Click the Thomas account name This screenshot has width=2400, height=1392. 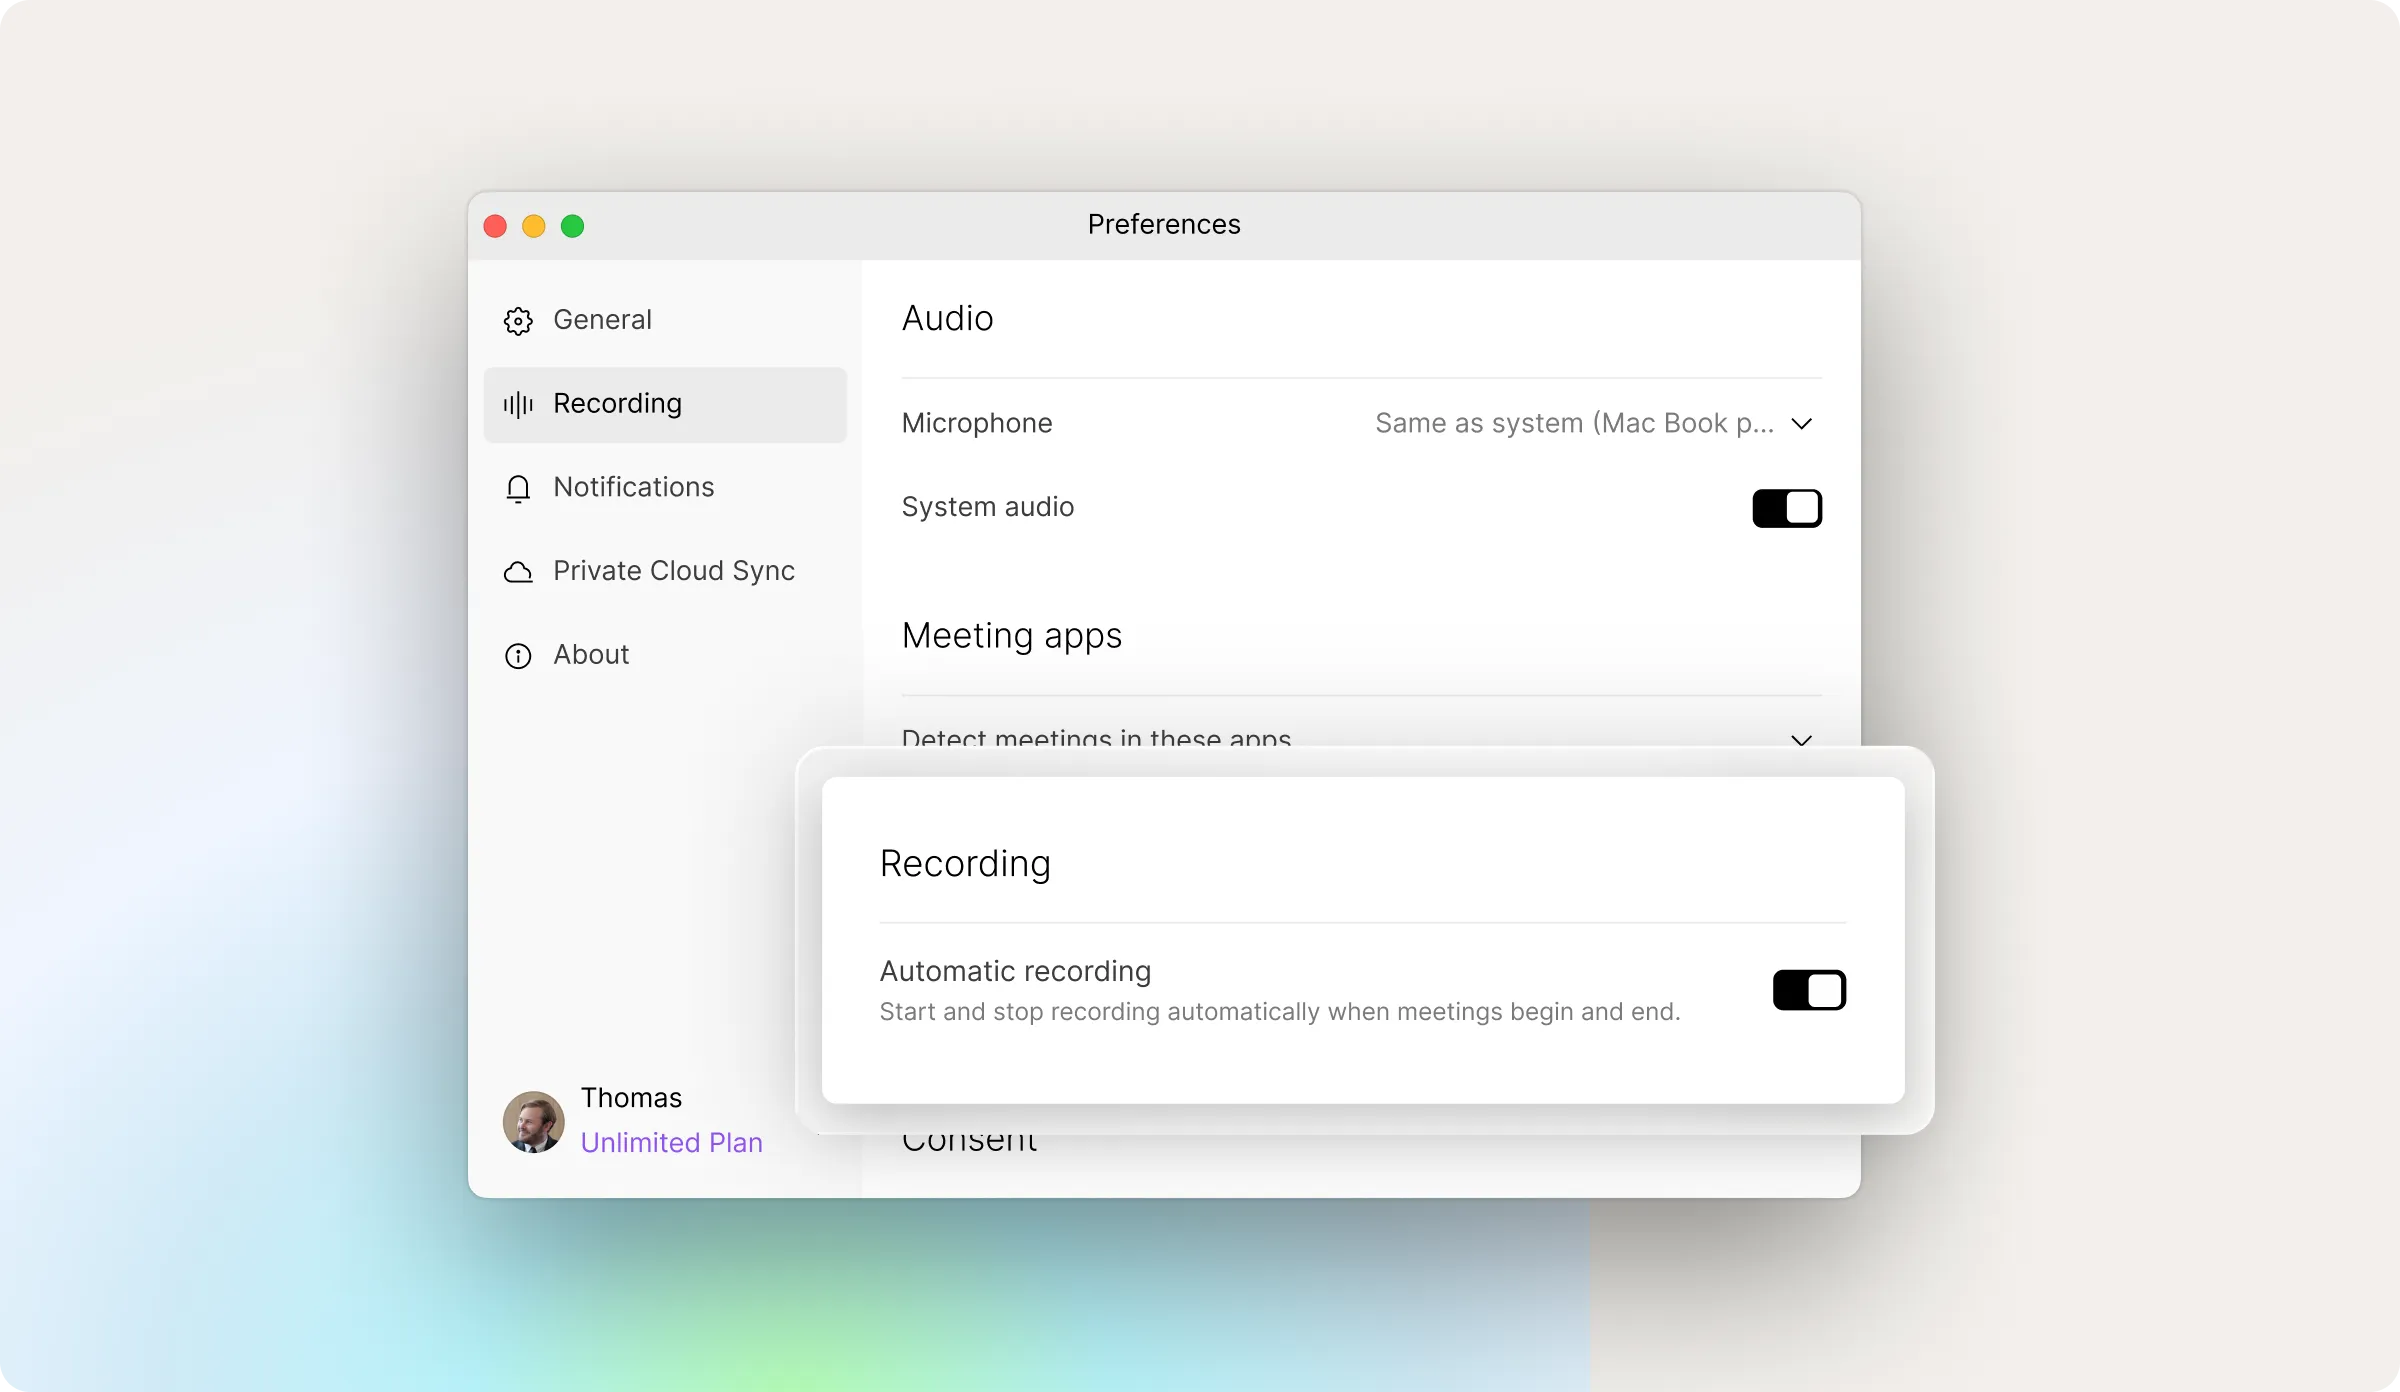pyautogui.click(x=631, y=1098)
